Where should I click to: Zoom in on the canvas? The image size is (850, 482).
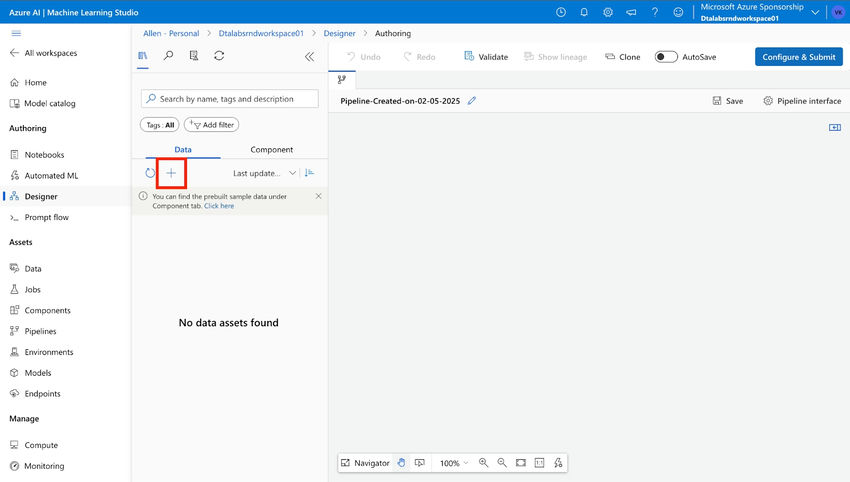484,462
